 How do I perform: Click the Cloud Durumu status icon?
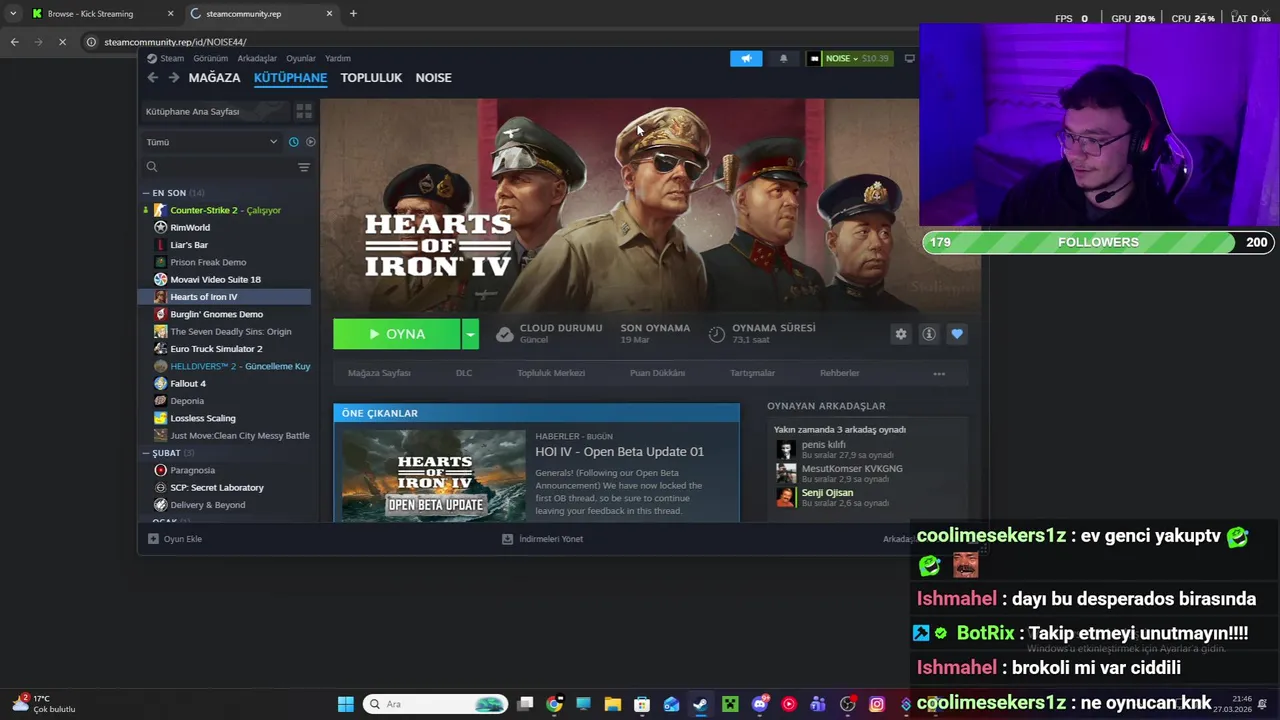click(505, 334)
